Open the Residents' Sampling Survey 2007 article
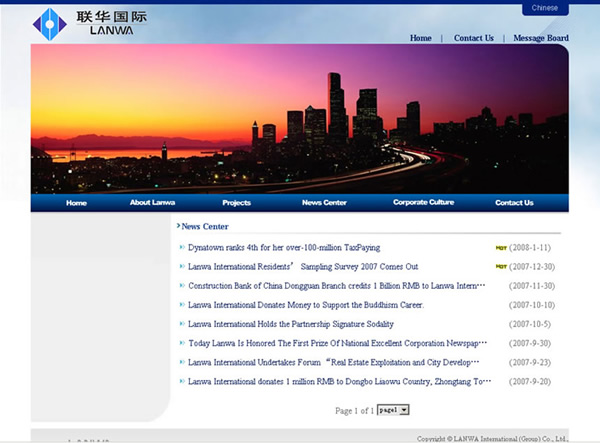 click(303, 267)
